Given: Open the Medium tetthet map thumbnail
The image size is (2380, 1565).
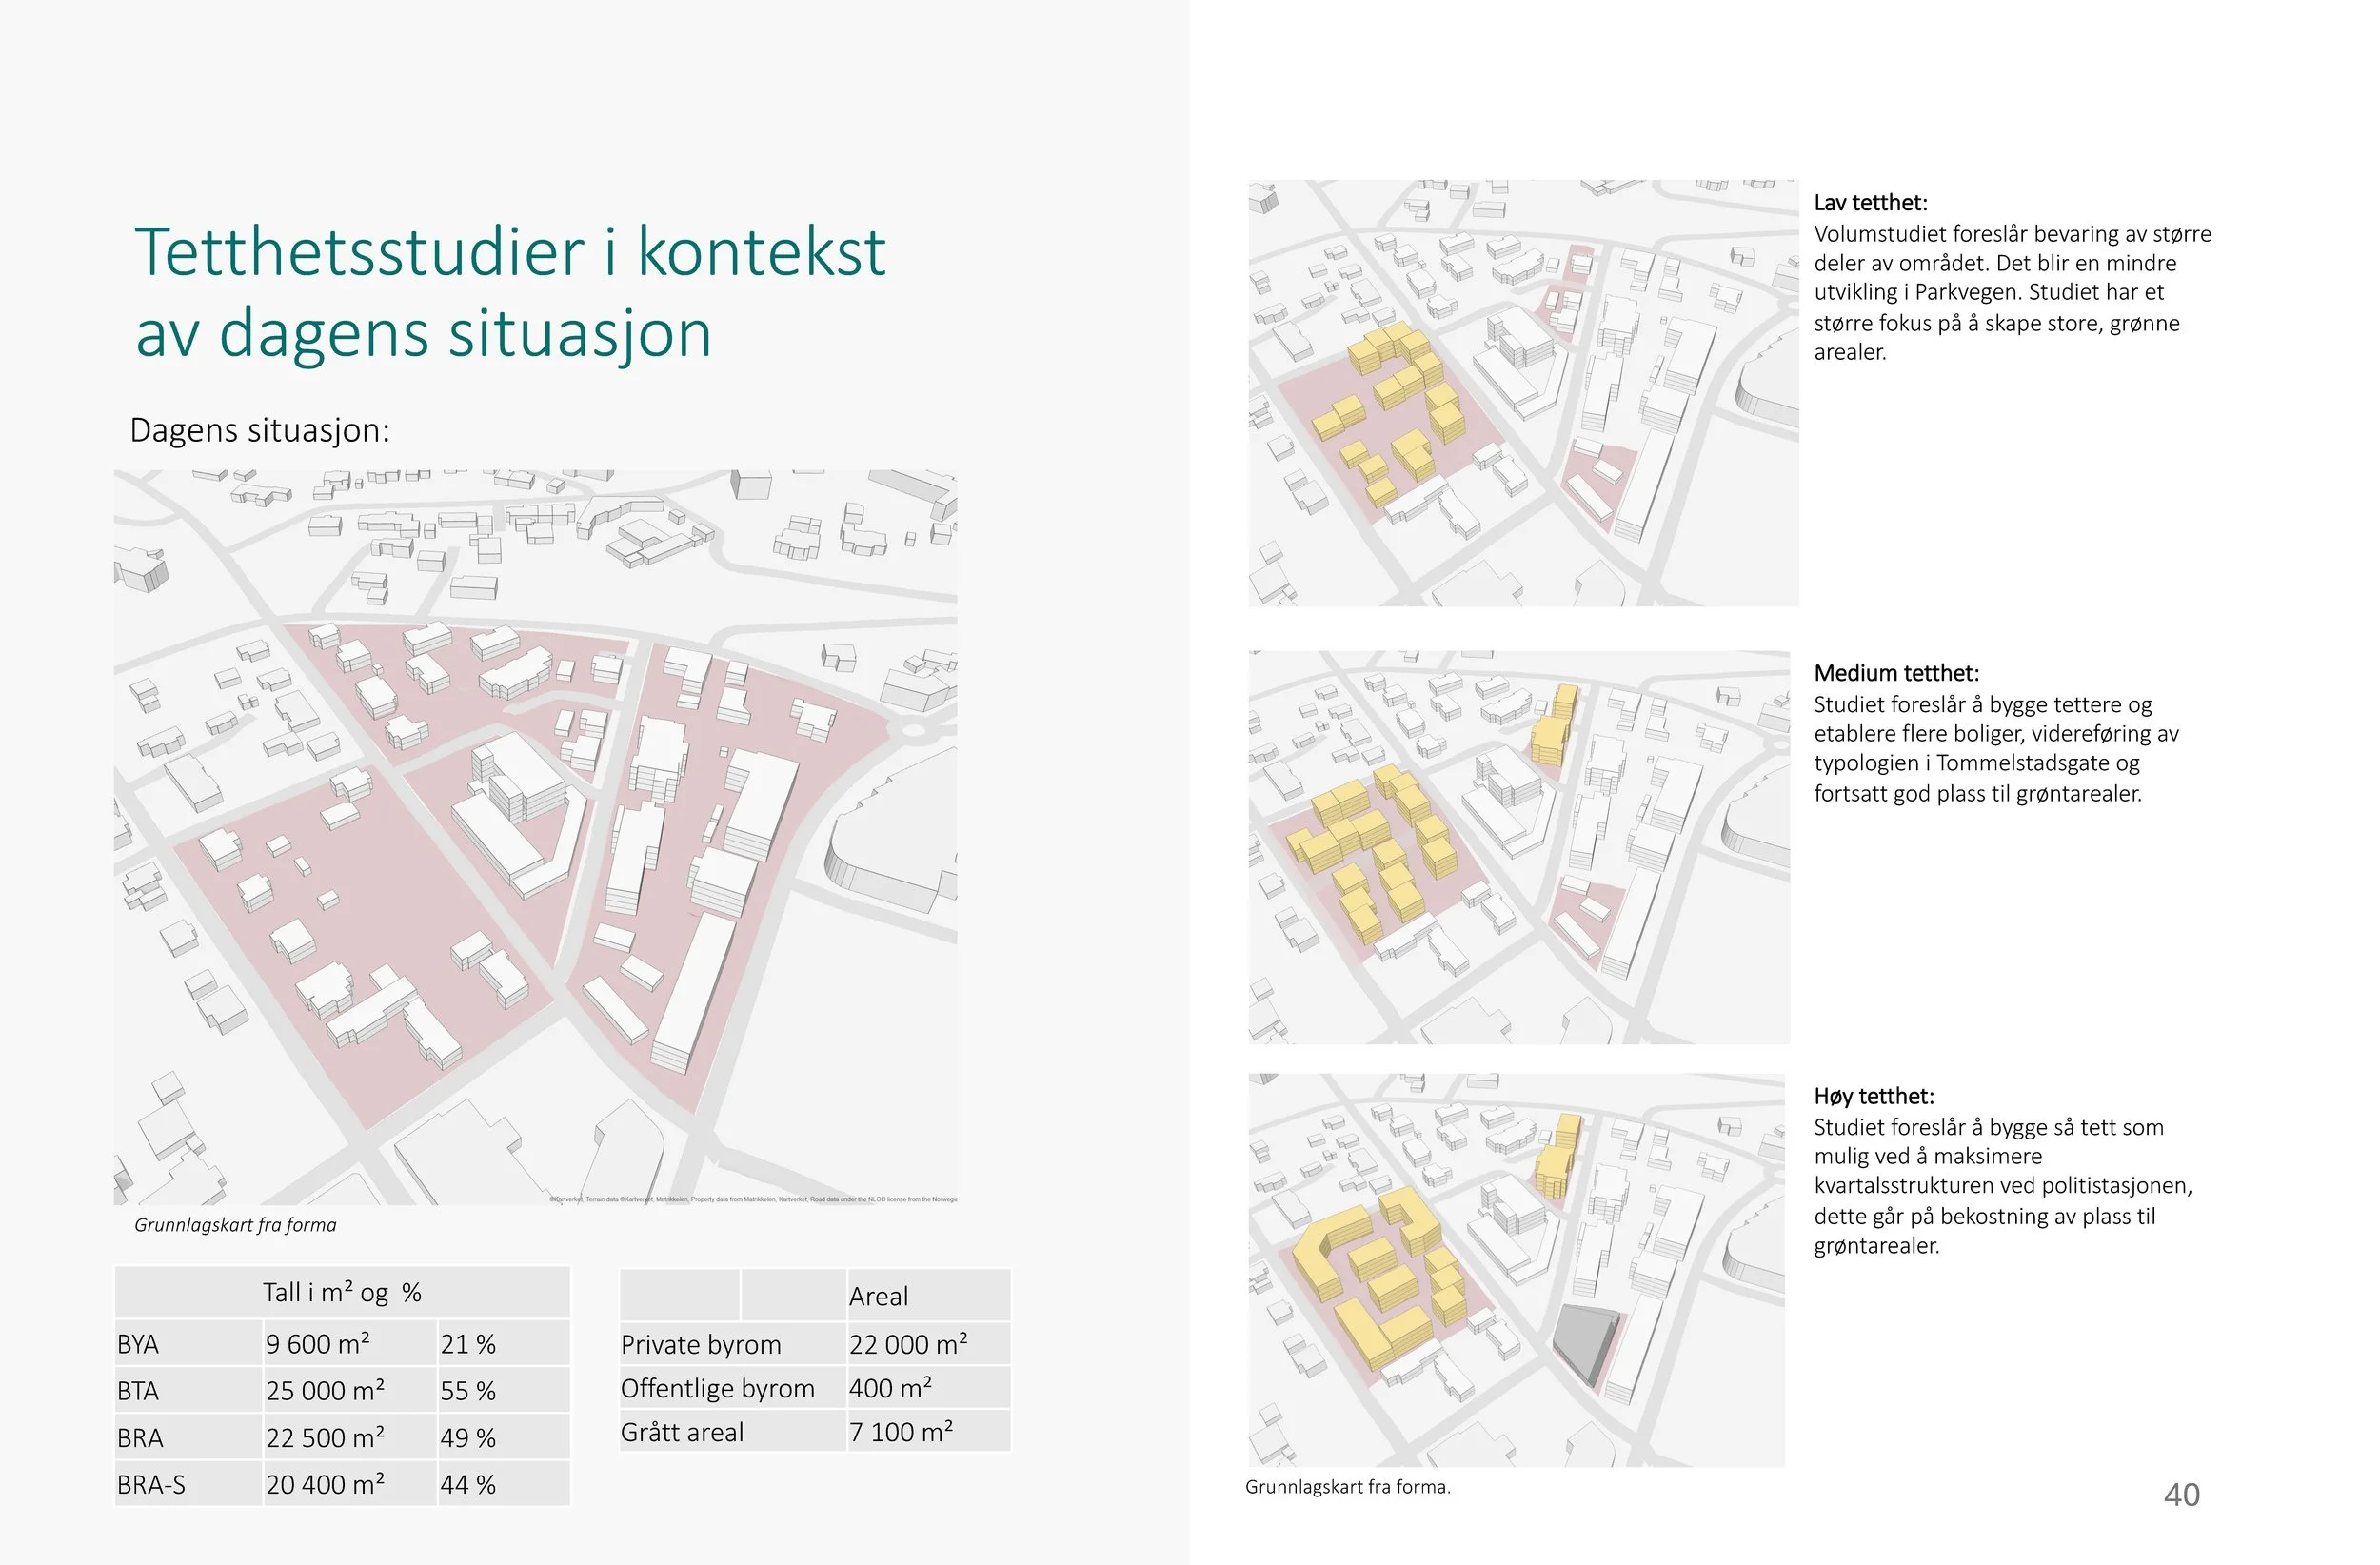Looking at the screenshot, I should click(x=1519, y=848).
